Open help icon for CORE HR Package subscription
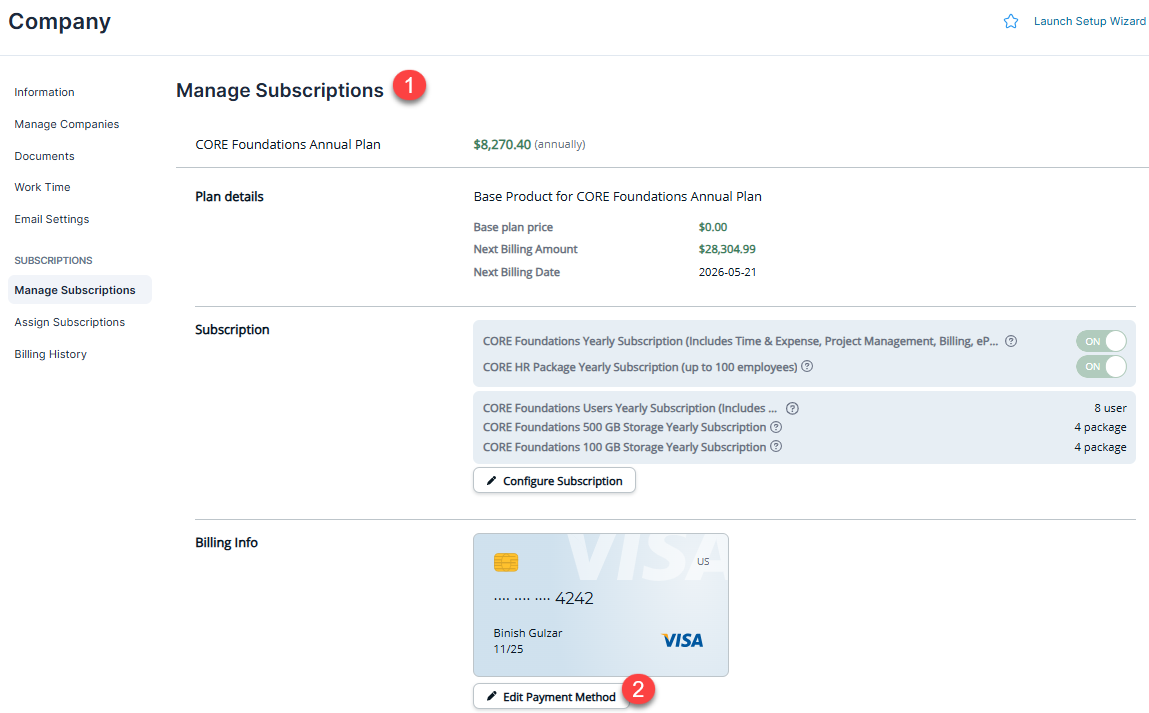This screenshot has width=1149, height=713. (x=807, y=366)
